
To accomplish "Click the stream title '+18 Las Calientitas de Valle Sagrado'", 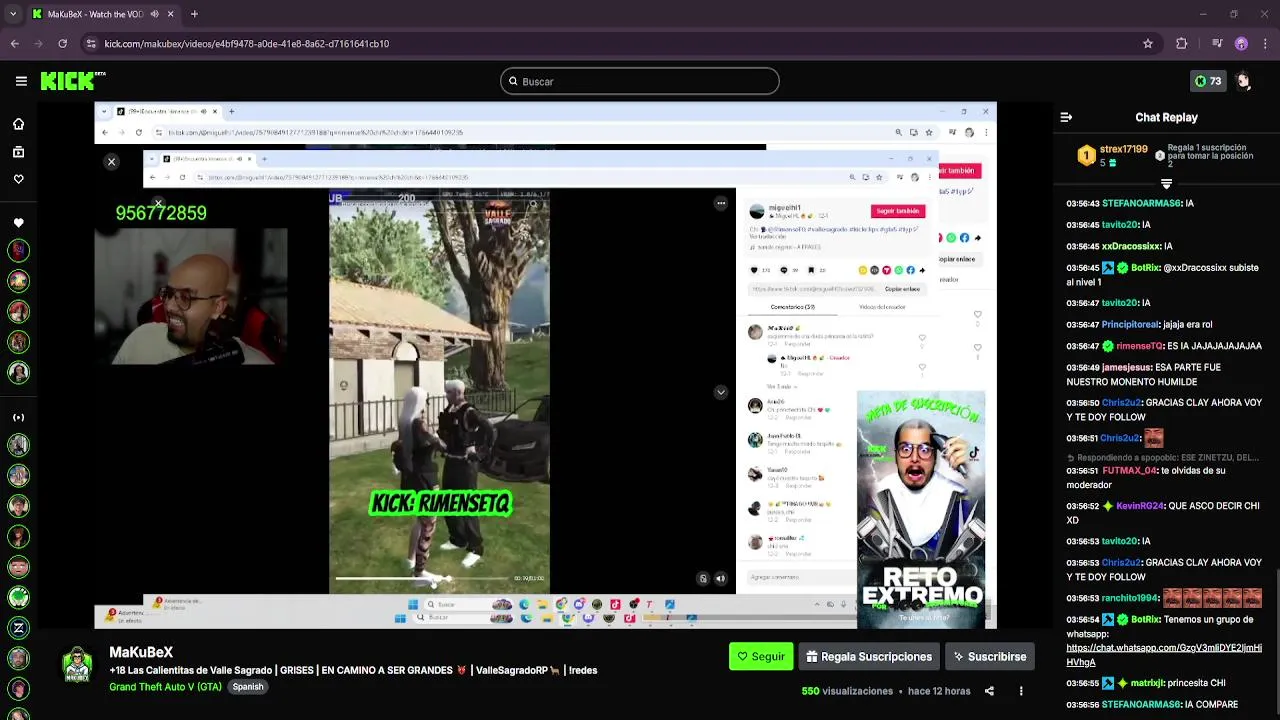I will pyautogui.click(x=353, y=670).
